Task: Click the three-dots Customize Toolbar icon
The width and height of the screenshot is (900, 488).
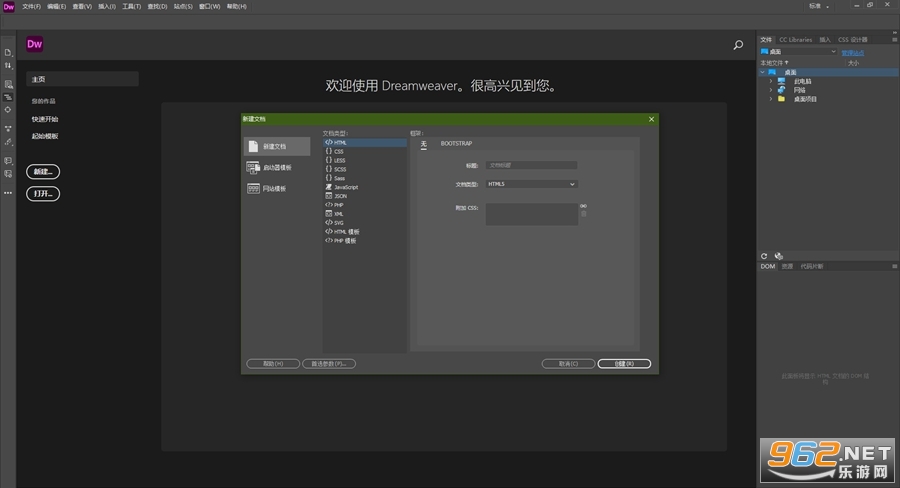Action: pyautogui.click(x=8, y=193)
